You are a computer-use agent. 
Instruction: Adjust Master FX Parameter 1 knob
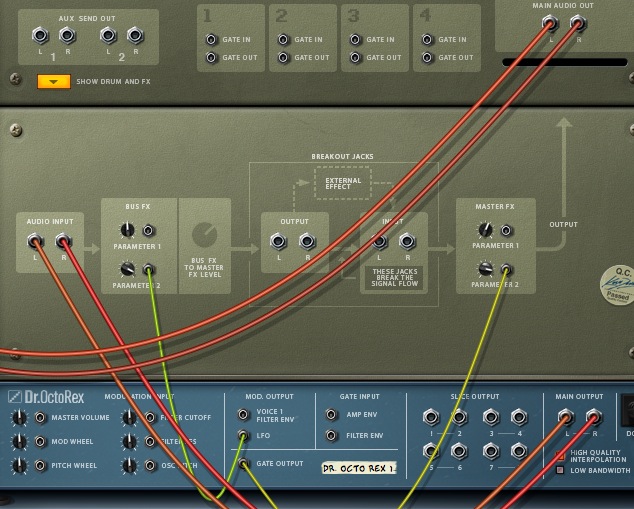tap(485, 230)
